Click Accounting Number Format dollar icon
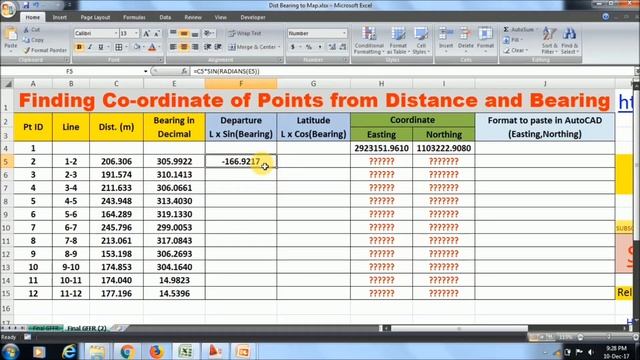Viewport: 640px width, 360px height. 293,47
